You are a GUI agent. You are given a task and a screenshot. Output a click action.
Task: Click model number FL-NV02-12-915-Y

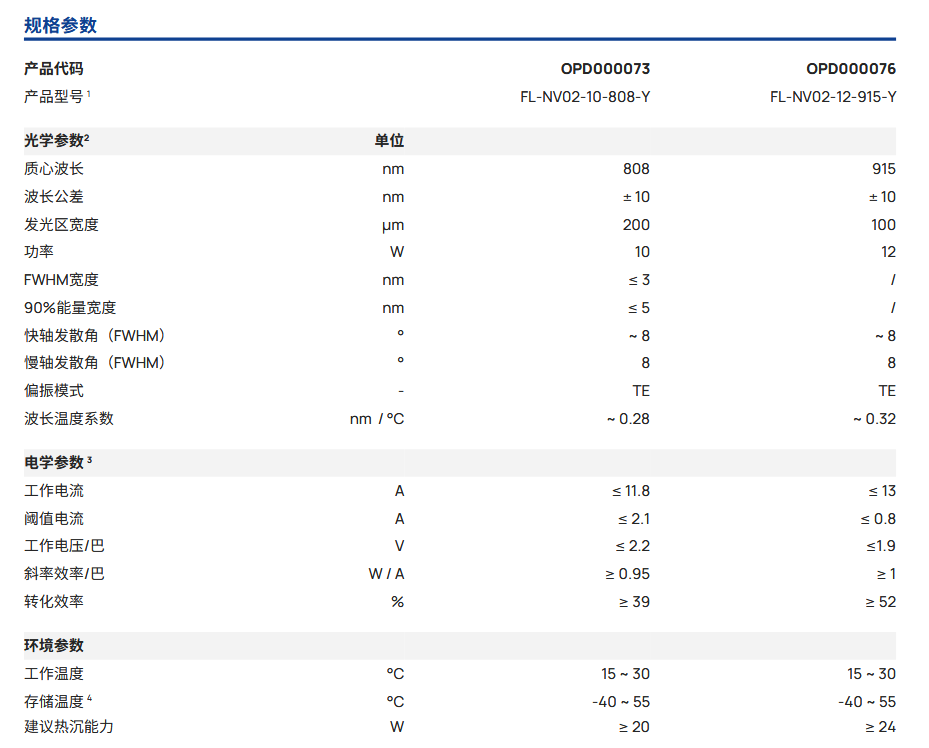(833, 97)
